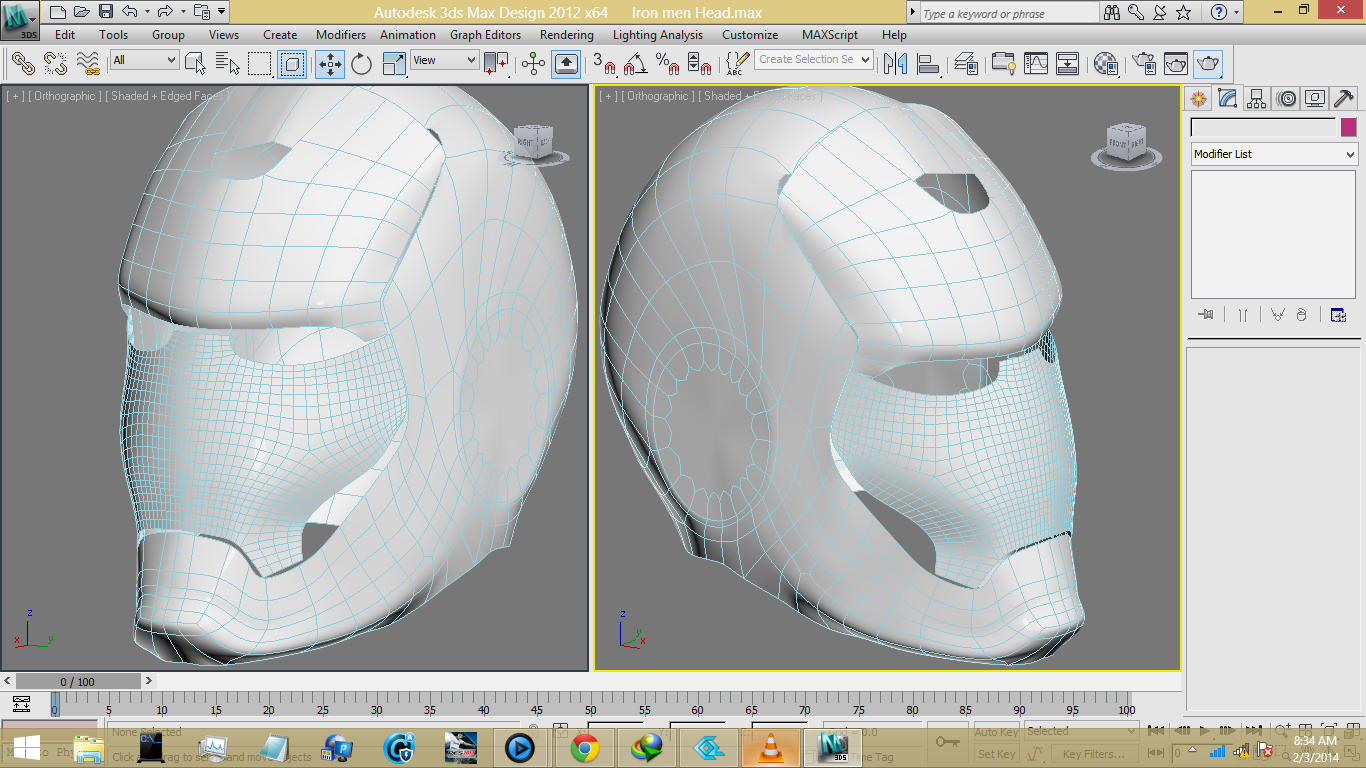Click the time slider showing 0 / 100
This screenshot has width=1366, height=768.
coord(78,681)
